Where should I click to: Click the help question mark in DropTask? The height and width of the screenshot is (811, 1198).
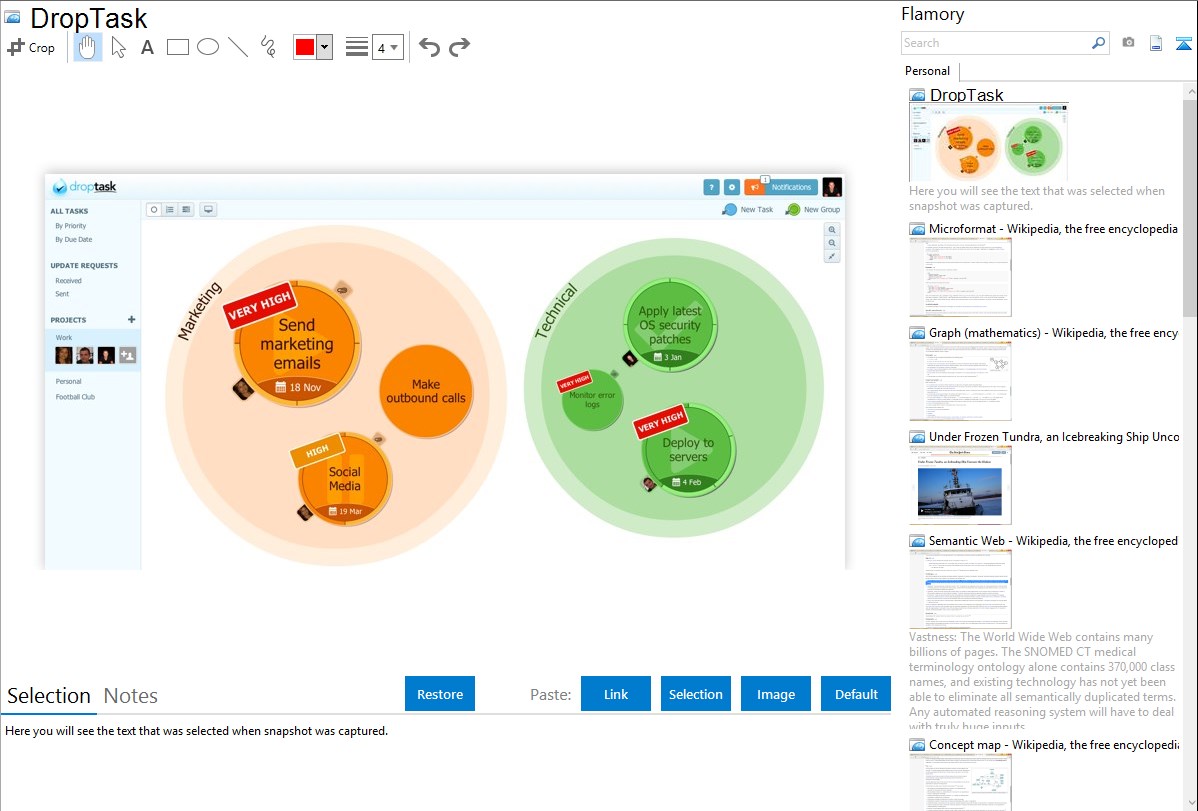(711, 187)
